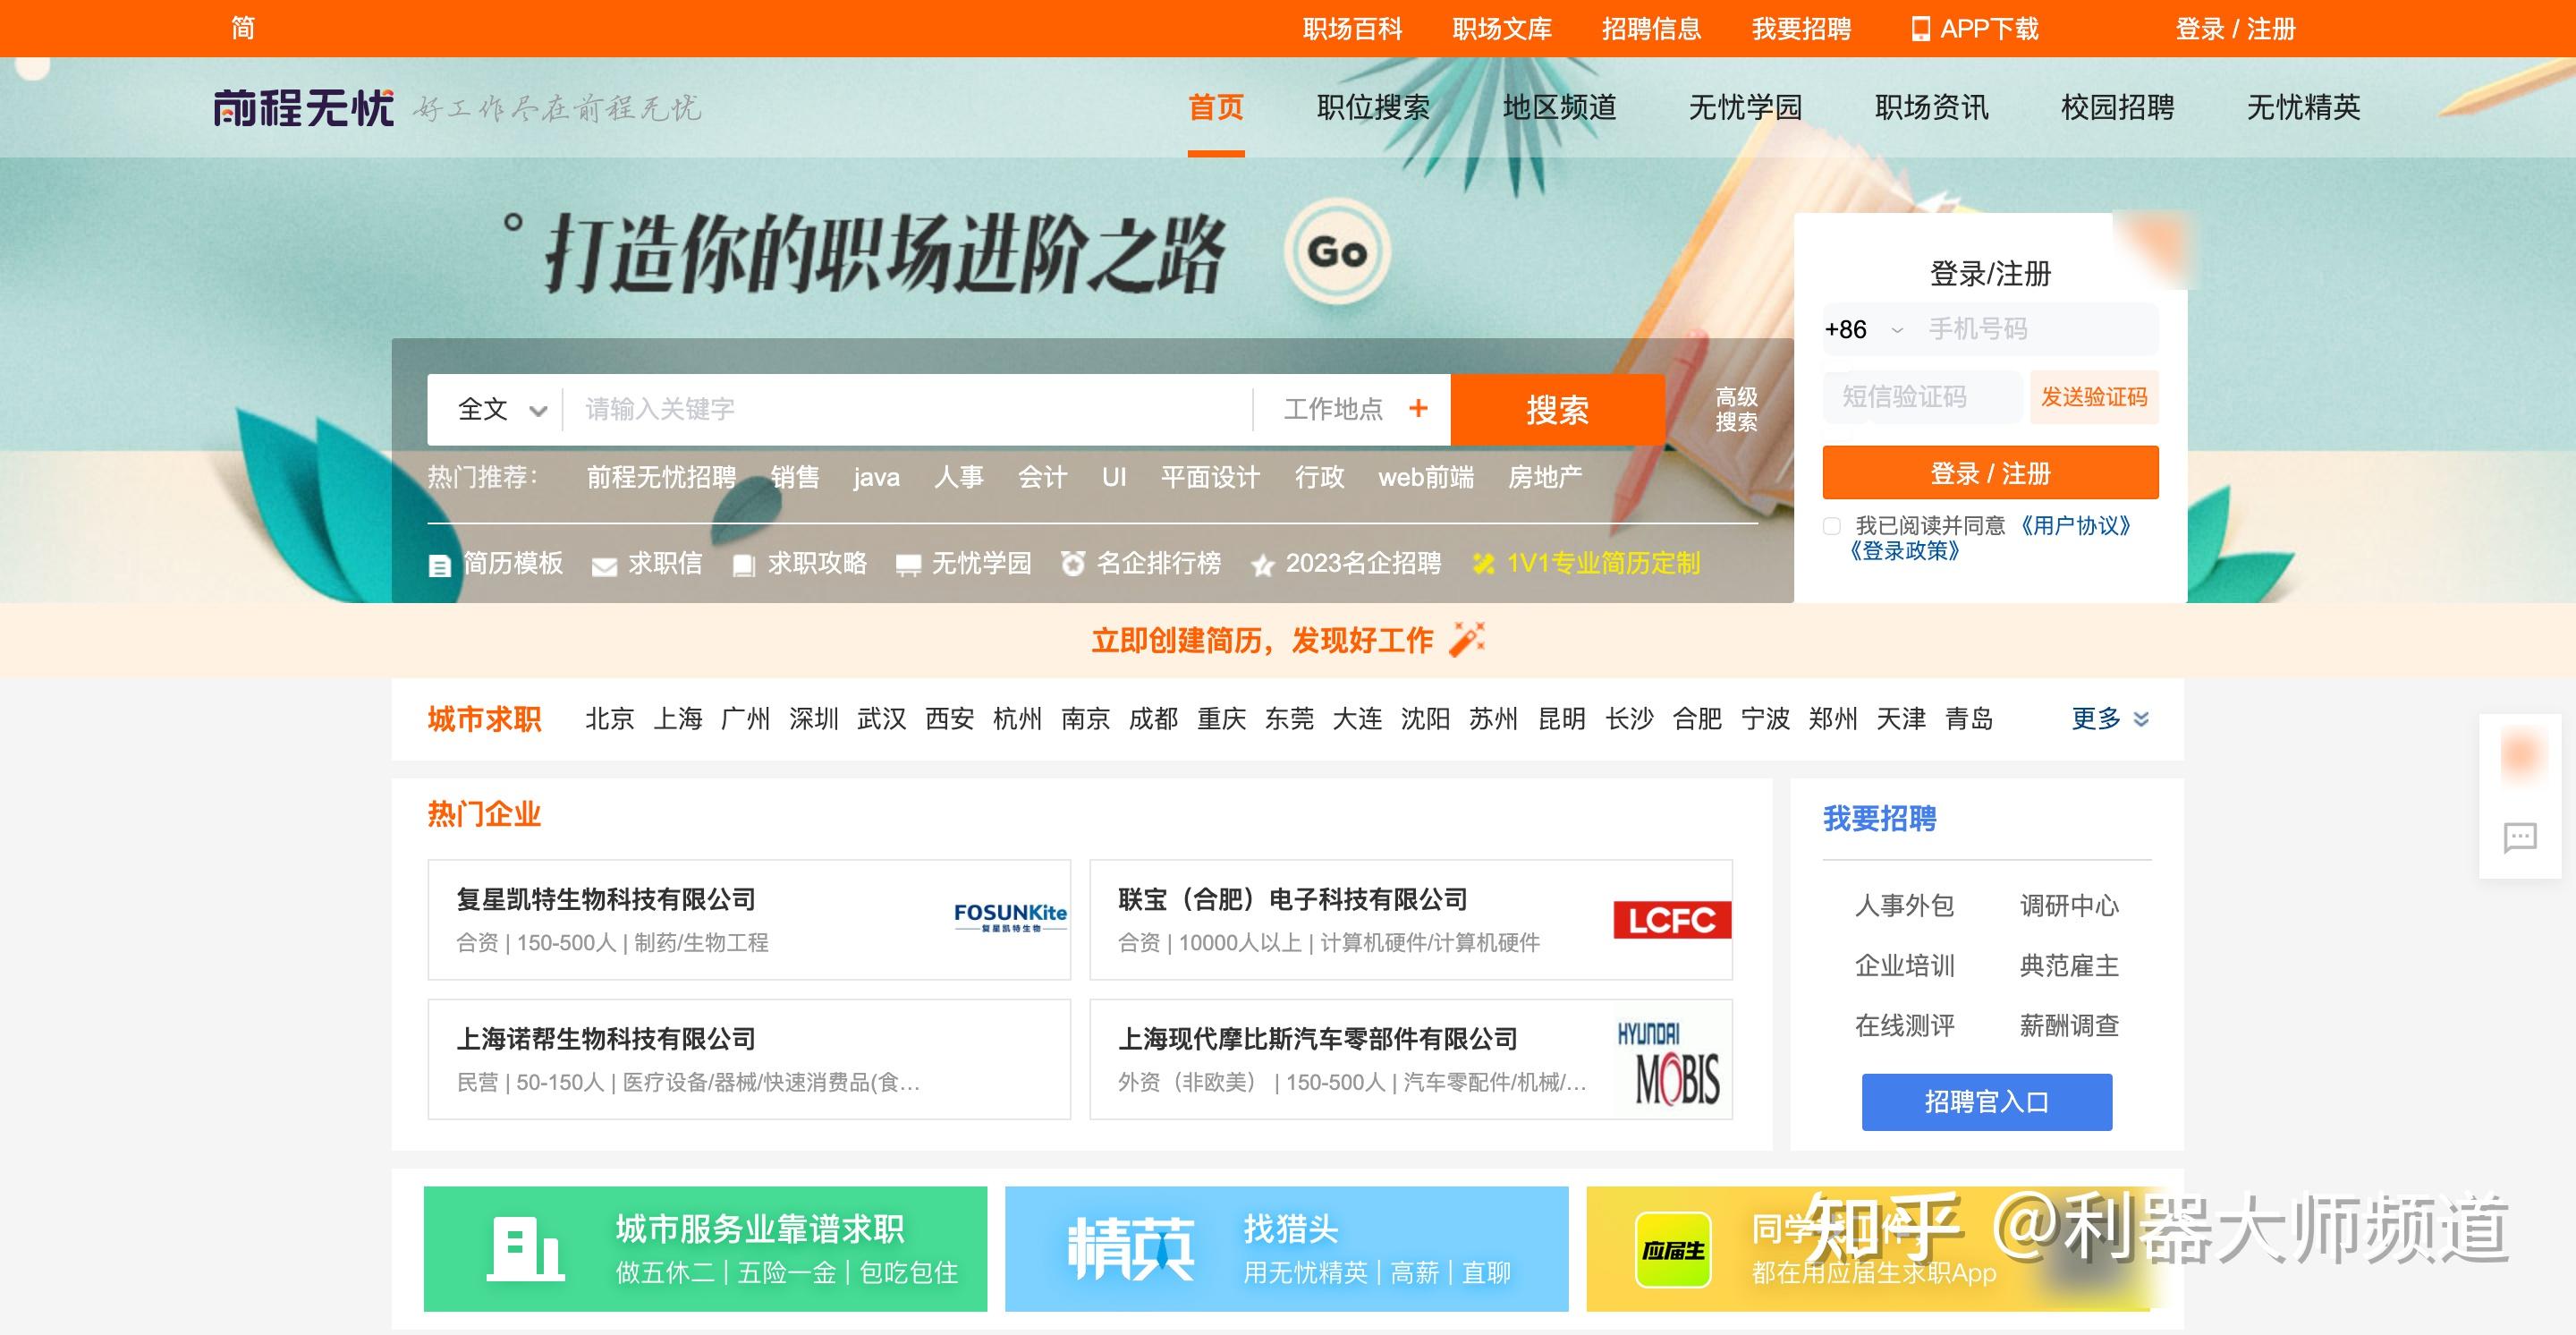Viewport: 2576px width, 1335px height.
Task: Open the 《用户协议》 link
Action: coord(2076,526)
